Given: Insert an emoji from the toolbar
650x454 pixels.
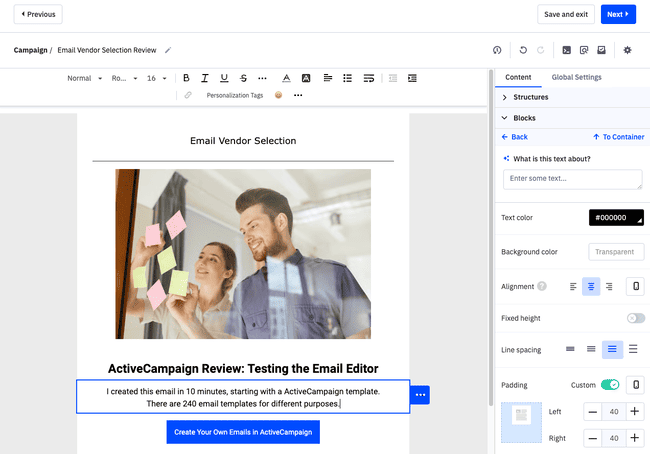Looking at the screenshot, I should 278,95.
